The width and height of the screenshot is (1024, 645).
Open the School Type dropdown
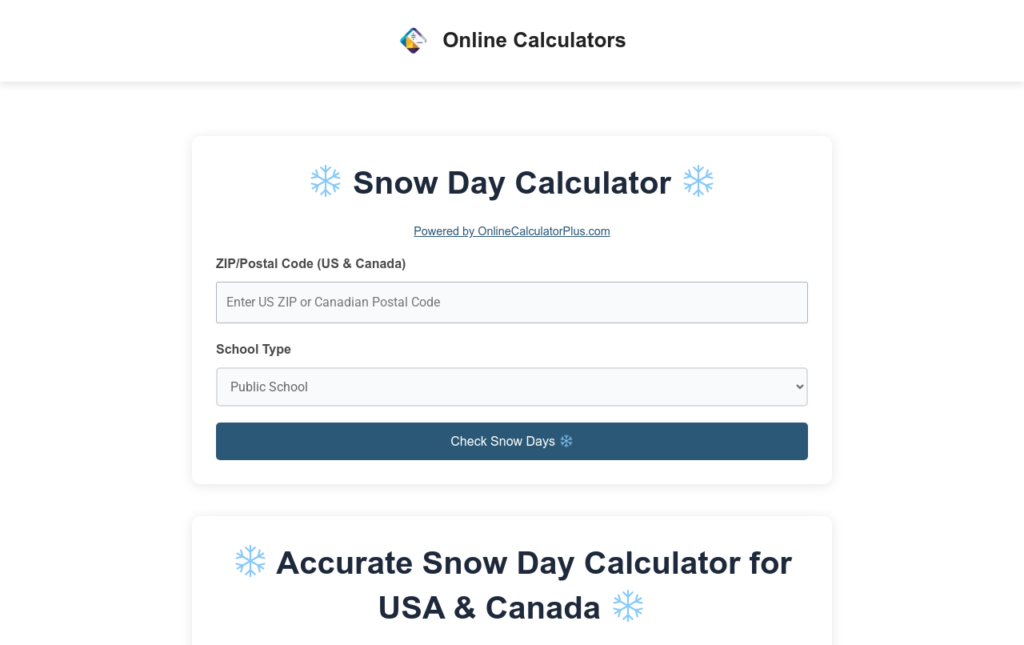512,386
